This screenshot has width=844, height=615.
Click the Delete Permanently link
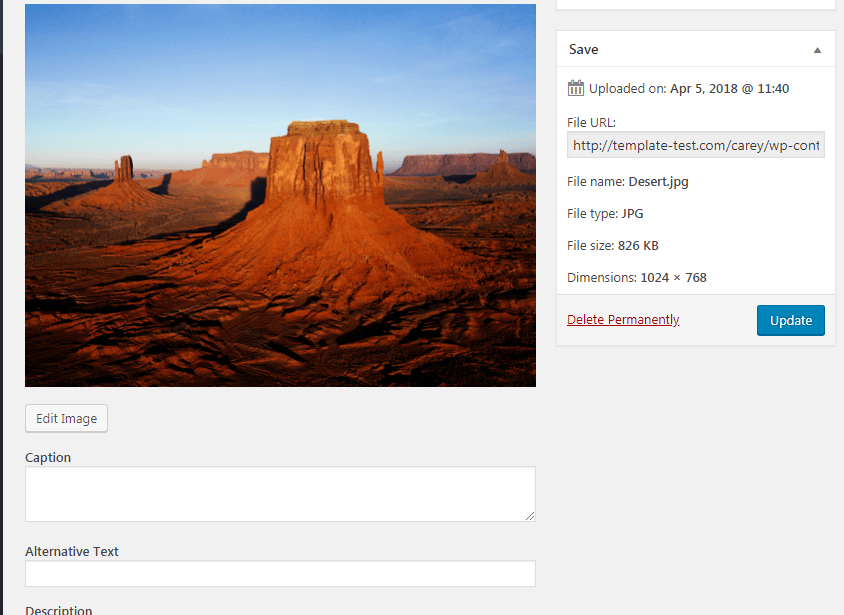(623, 320)
